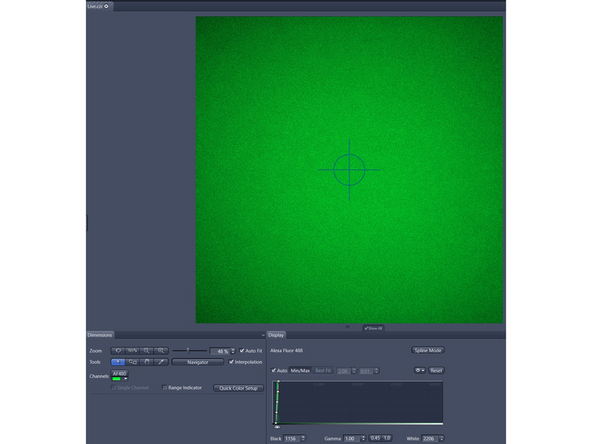This screenshot has height=444, width=592.
Task: Select Best Fit display mode
Action: pos(323,371)
